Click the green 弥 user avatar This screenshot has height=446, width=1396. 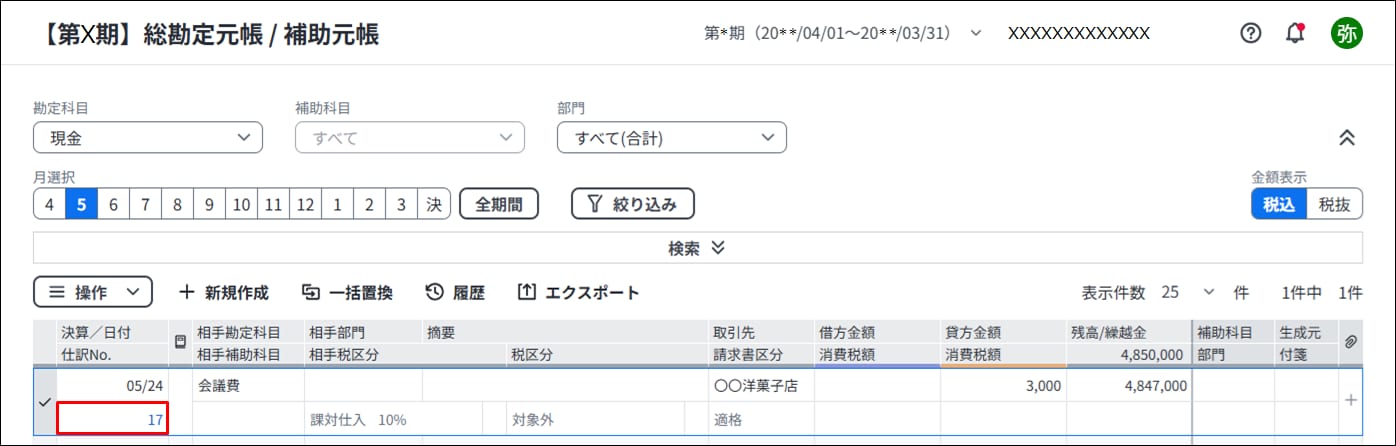point(1346,33)
